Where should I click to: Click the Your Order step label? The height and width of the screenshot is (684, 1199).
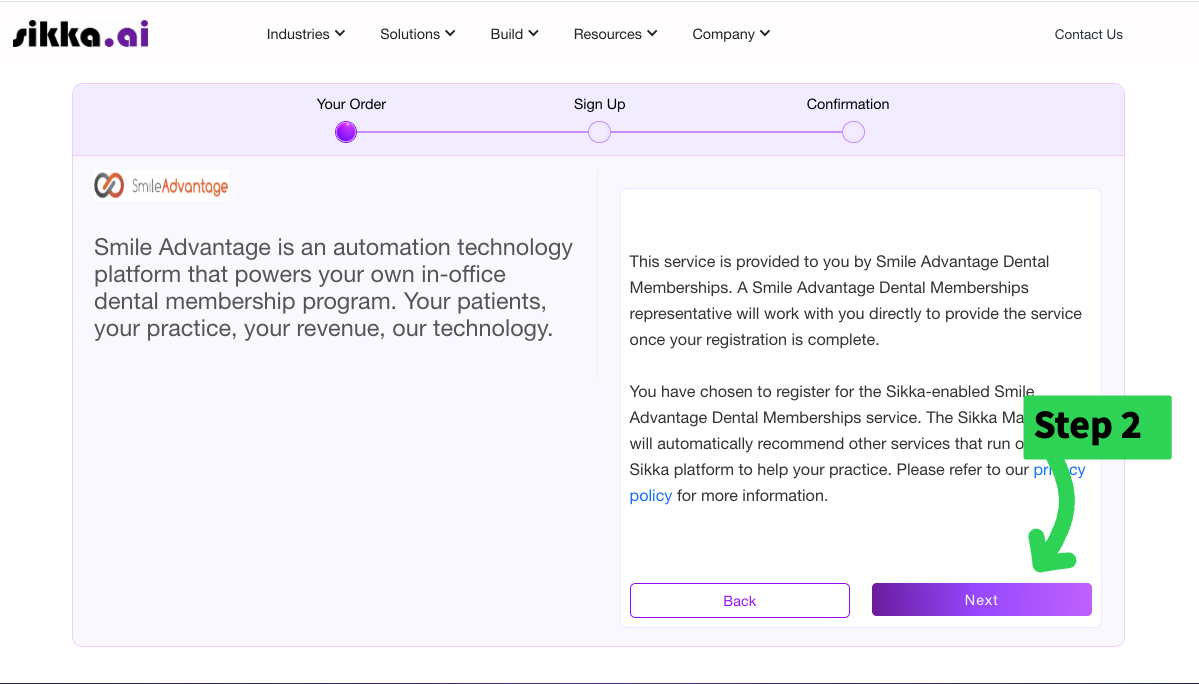[x=351, y=104]
